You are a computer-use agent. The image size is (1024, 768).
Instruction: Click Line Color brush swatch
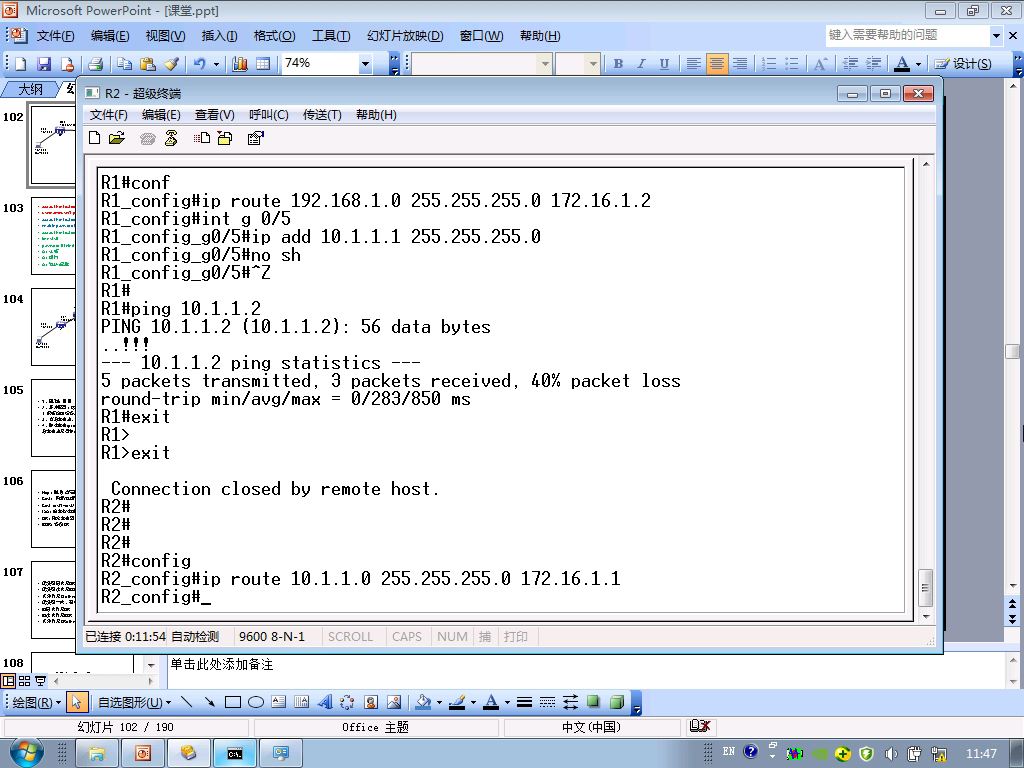coord(457,702)
